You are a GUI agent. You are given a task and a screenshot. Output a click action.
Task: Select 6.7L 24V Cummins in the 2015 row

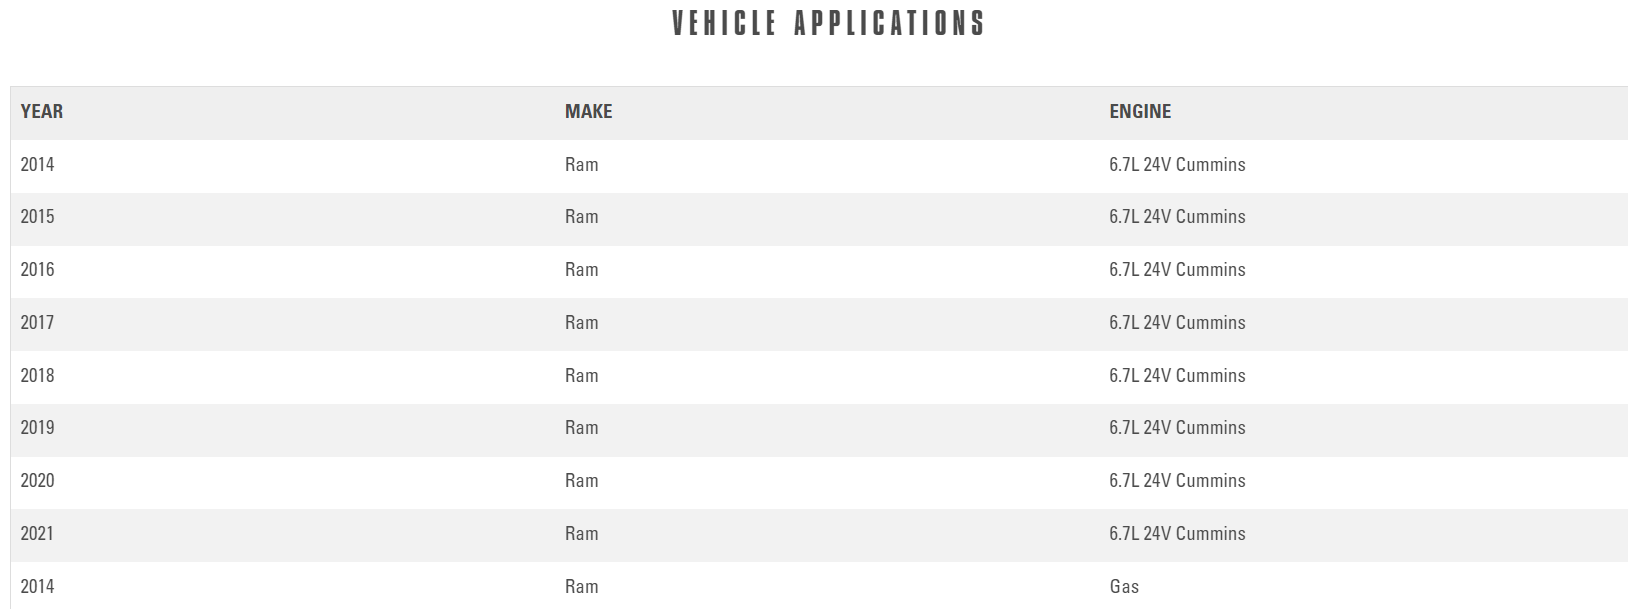pyautogui.click(x=1177, y=217)
